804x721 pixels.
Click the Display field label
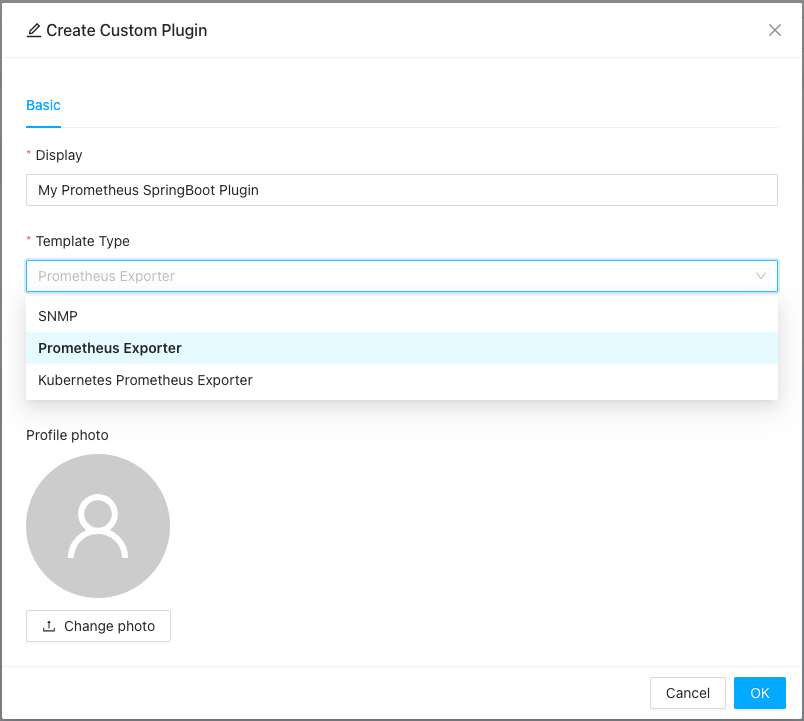pyautogui.click(x=59, y=155)
